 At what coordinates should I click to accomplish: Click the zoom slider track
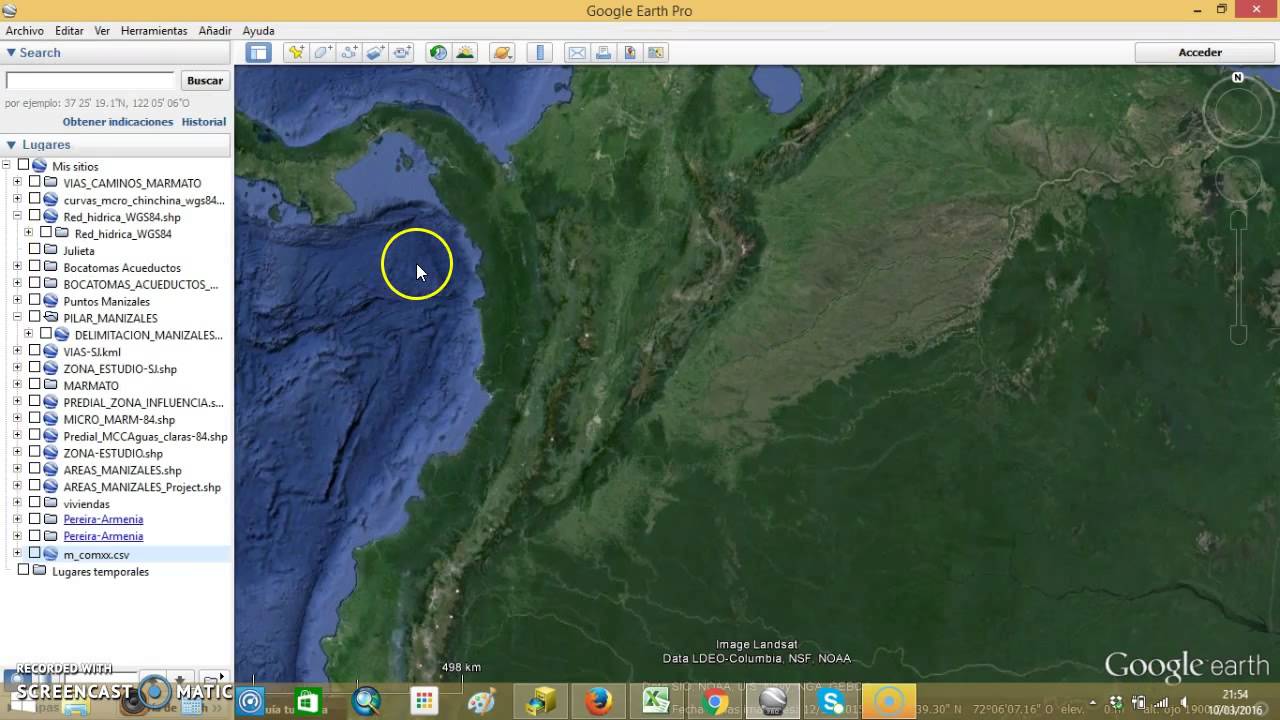coord(1238,277)
